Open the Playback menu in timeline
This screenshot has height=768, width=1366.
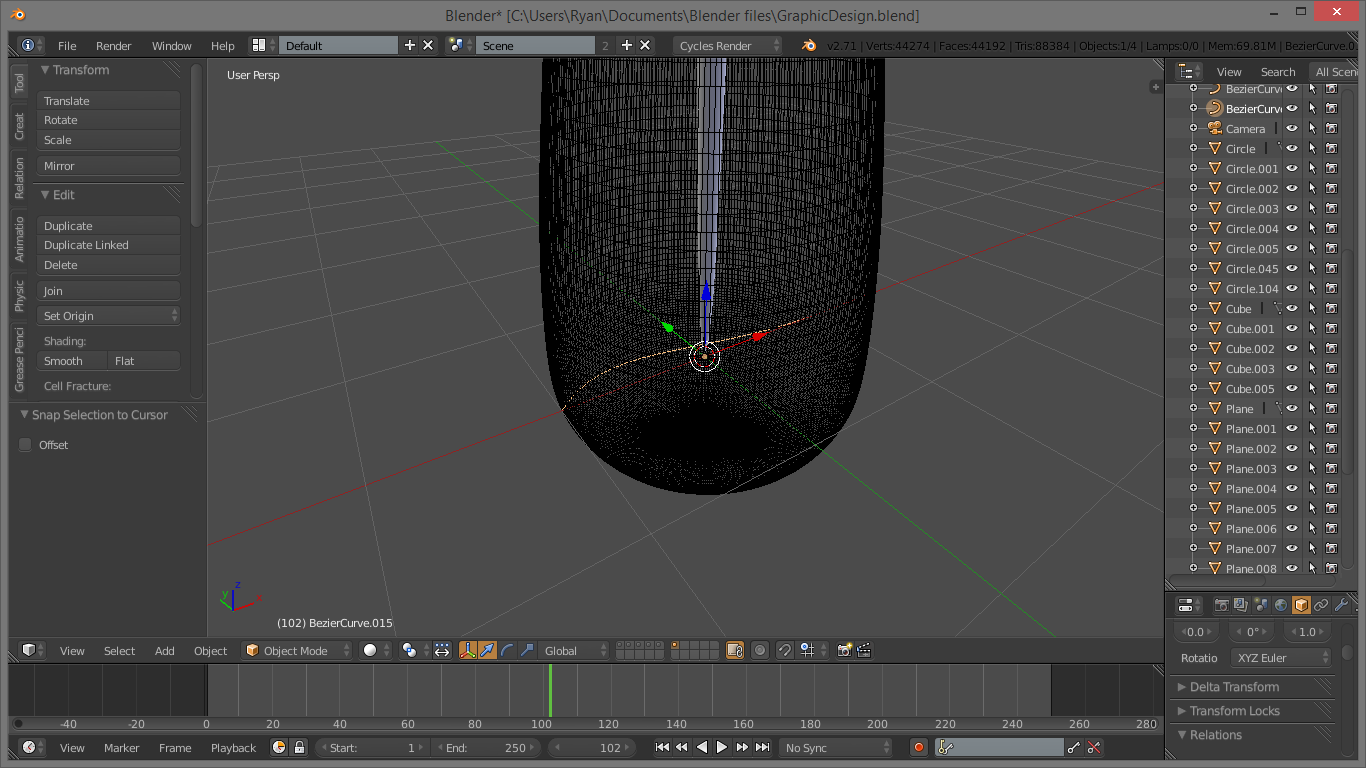point(233,748)
